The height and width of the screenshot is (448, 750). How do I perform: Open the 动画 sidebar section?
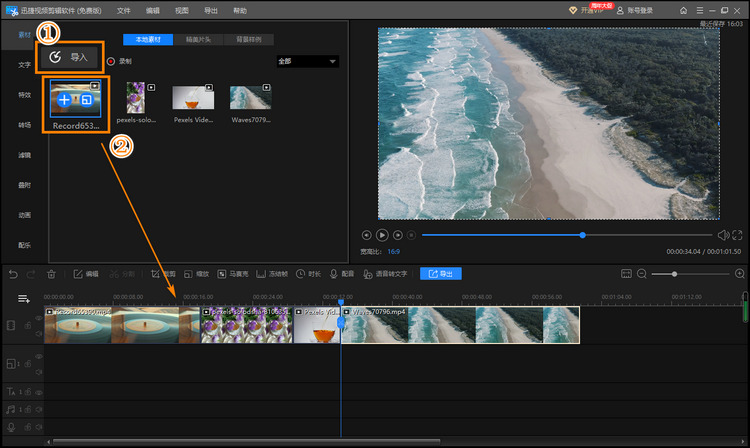24,215
